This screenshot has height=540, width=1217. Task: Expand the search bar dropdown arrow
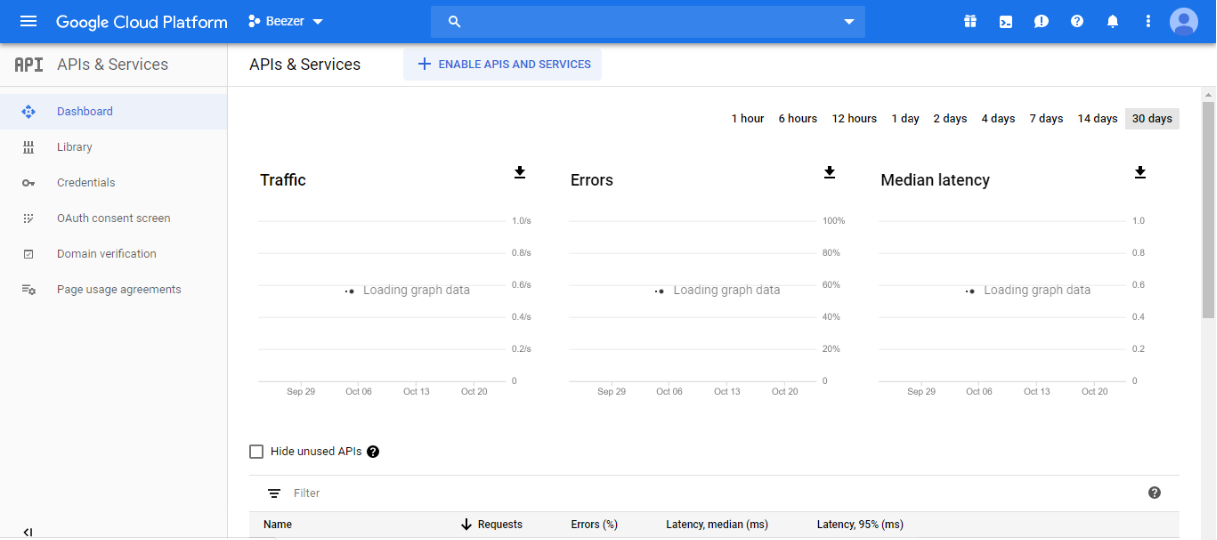(x=849, y=21)
